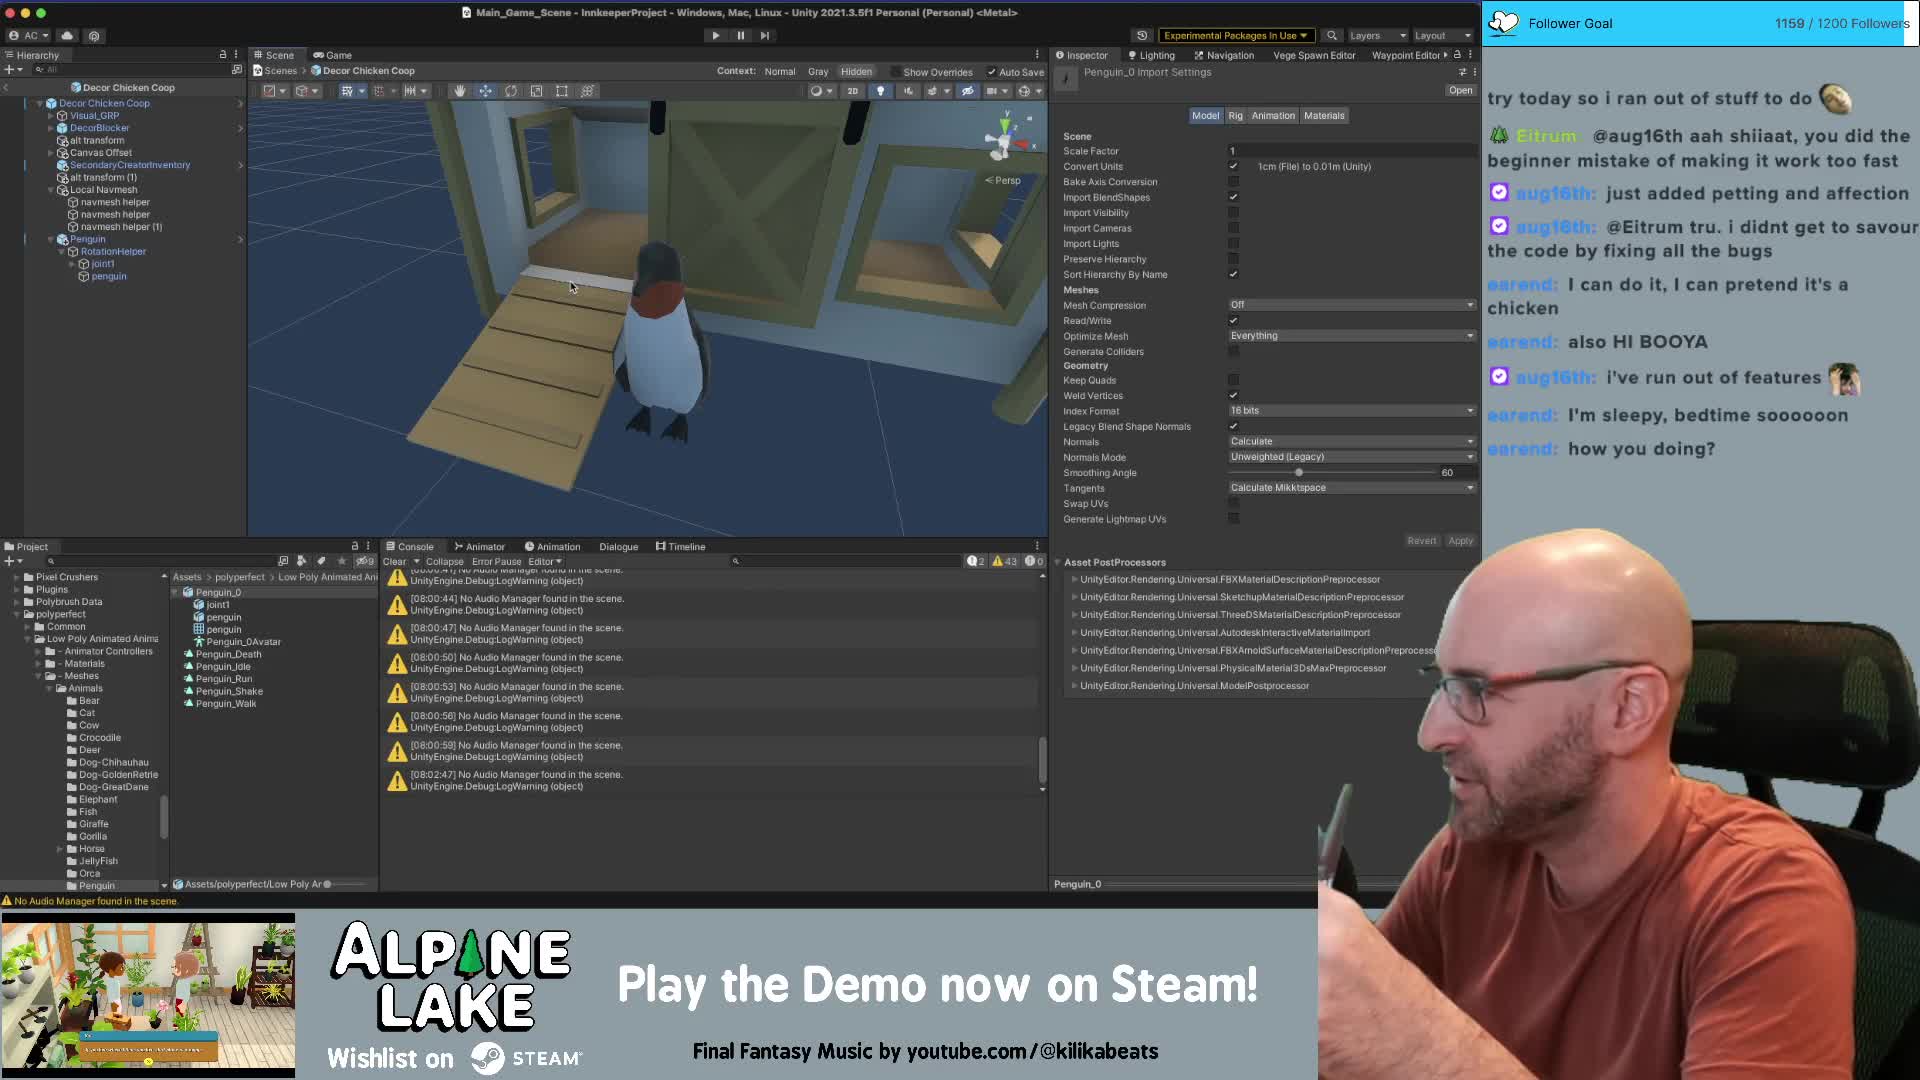Click the Apply button
This screenshot has height=1080, width=1920.
1460,541
